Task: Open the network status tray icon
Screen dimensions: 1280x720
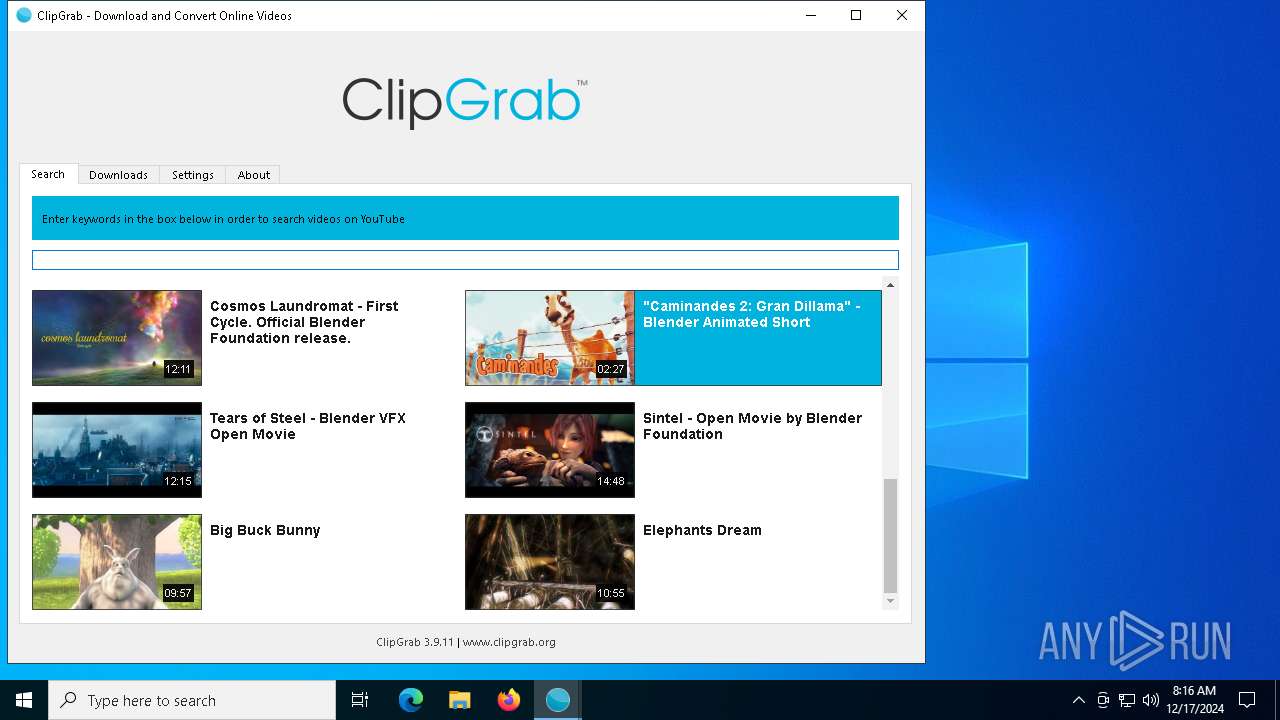Action: click(1127, 700)
